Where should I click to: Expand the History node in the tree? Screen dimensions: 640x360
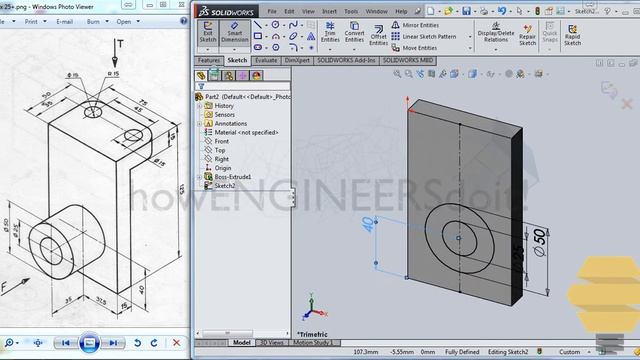(x=200, y=106)
